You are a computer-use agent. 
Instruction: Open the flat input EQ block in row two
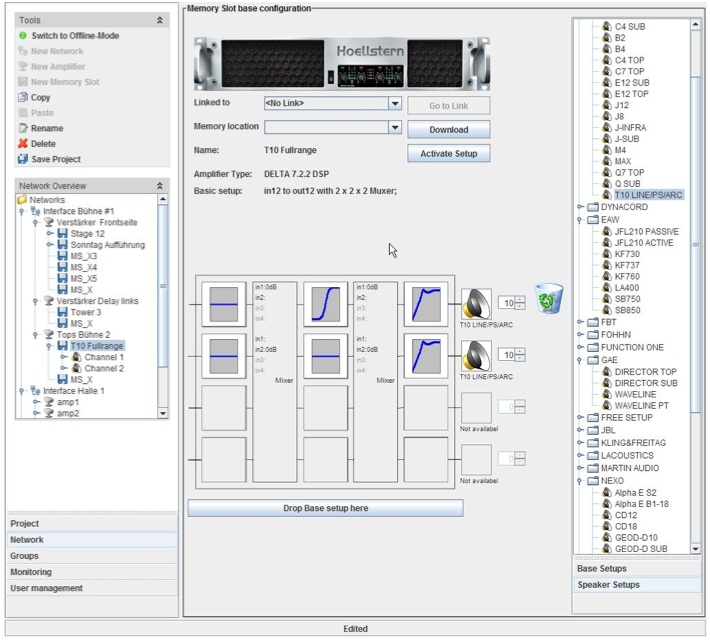(x=224, y=356)
